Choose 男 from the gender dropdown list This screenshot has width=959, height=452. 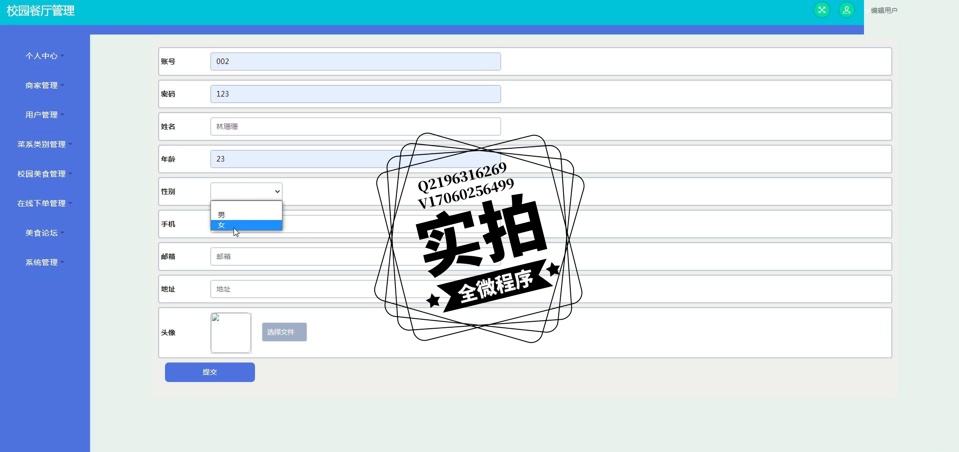[x=246, y=215]
